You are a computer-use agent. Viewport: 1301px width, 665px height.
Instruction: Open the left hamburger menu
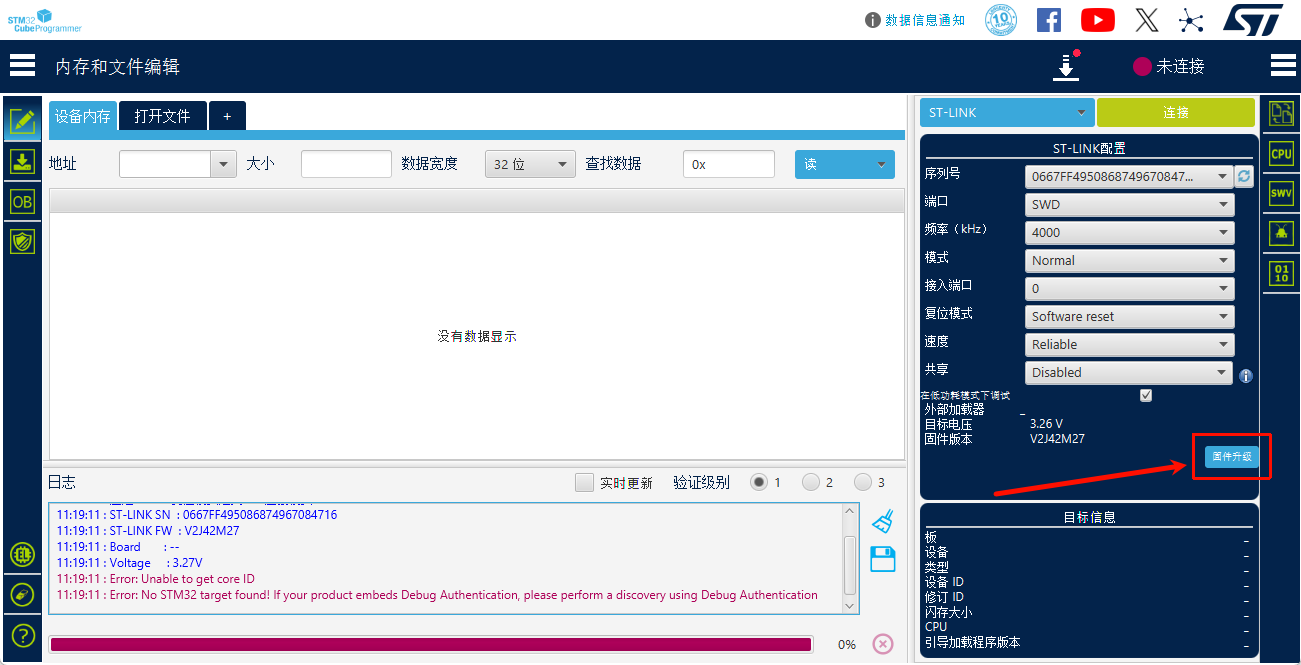[22, 64]
